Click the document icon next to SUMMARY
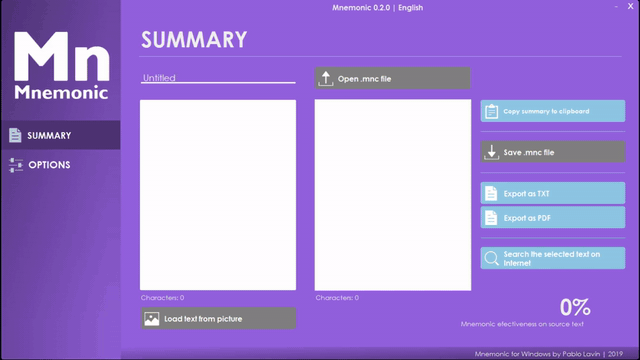The image size is (640, 360). (15, 135)
